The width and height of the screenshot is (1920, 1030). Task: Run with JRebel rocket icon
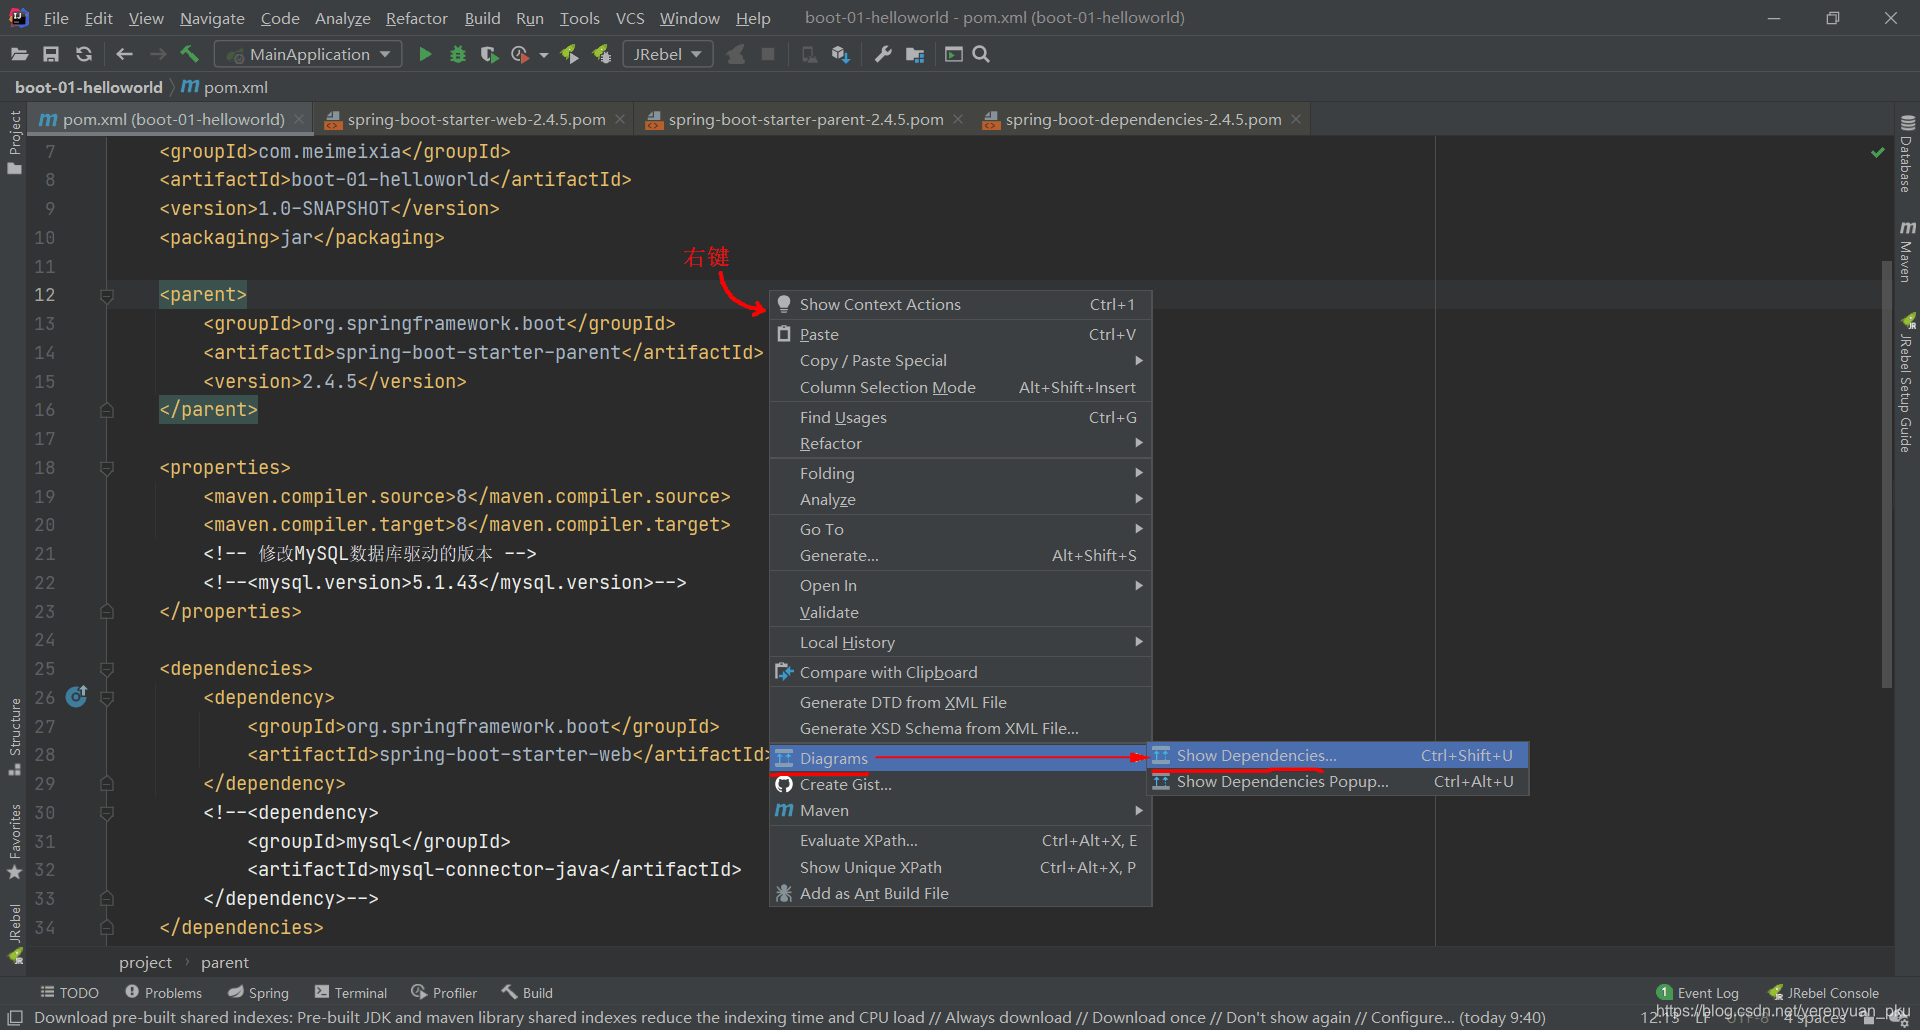(569, 54)
